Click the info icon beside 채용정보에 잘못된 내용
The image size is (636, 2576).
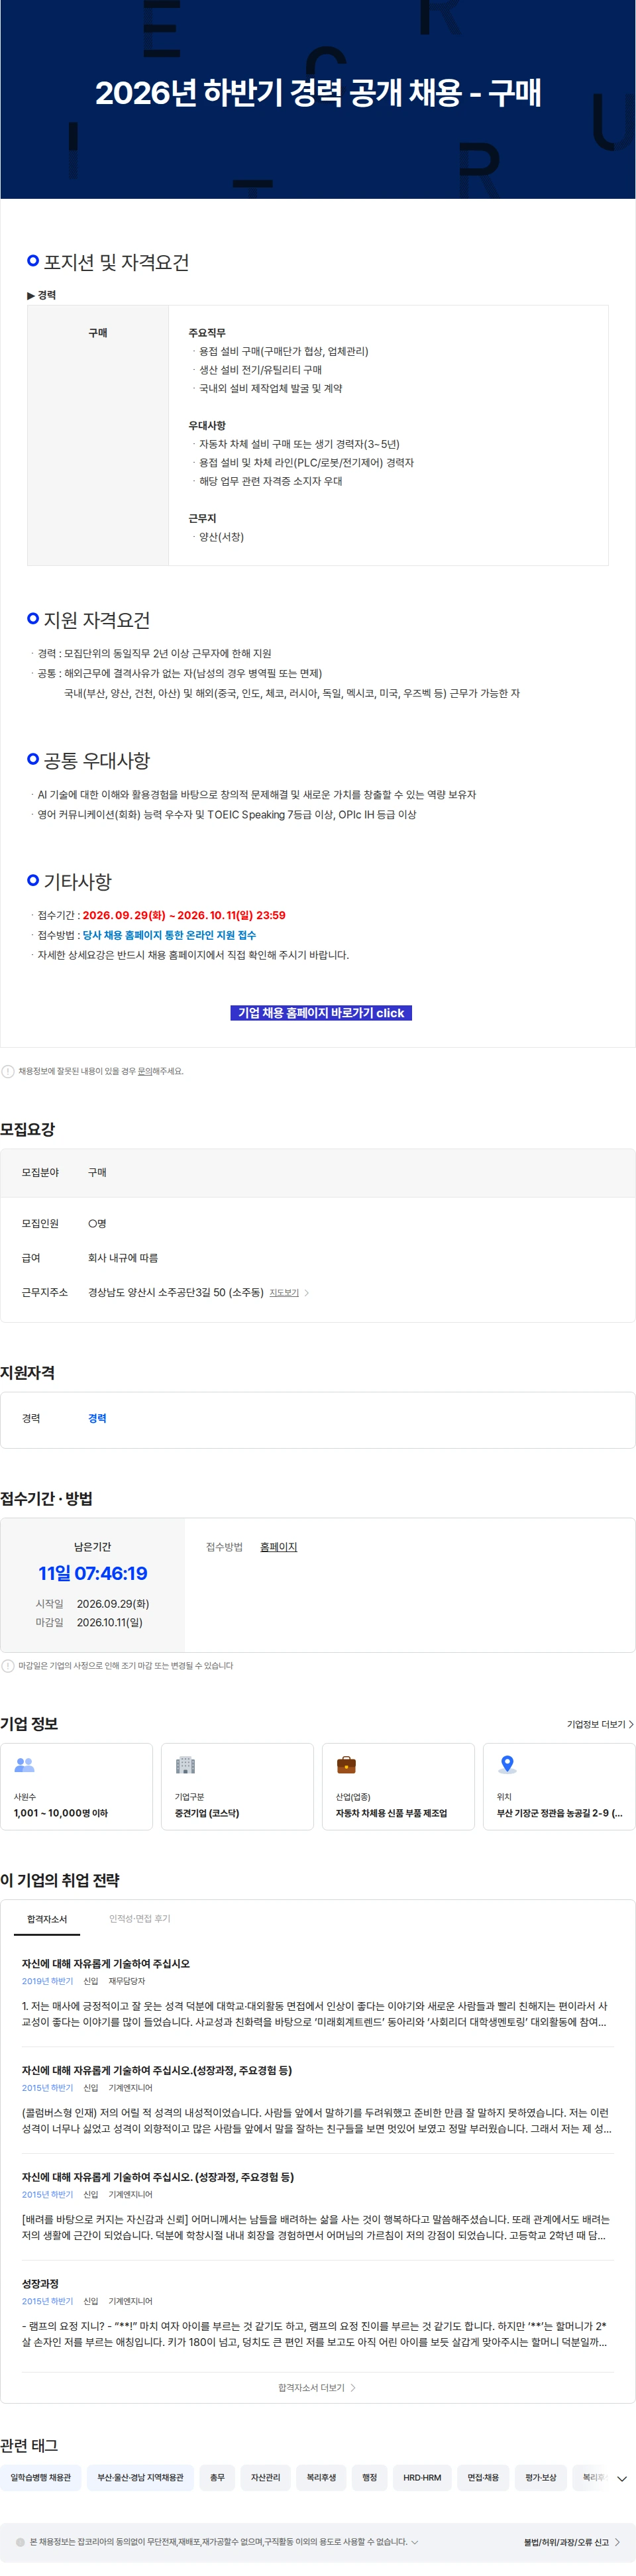click(x=8, y=1071)
